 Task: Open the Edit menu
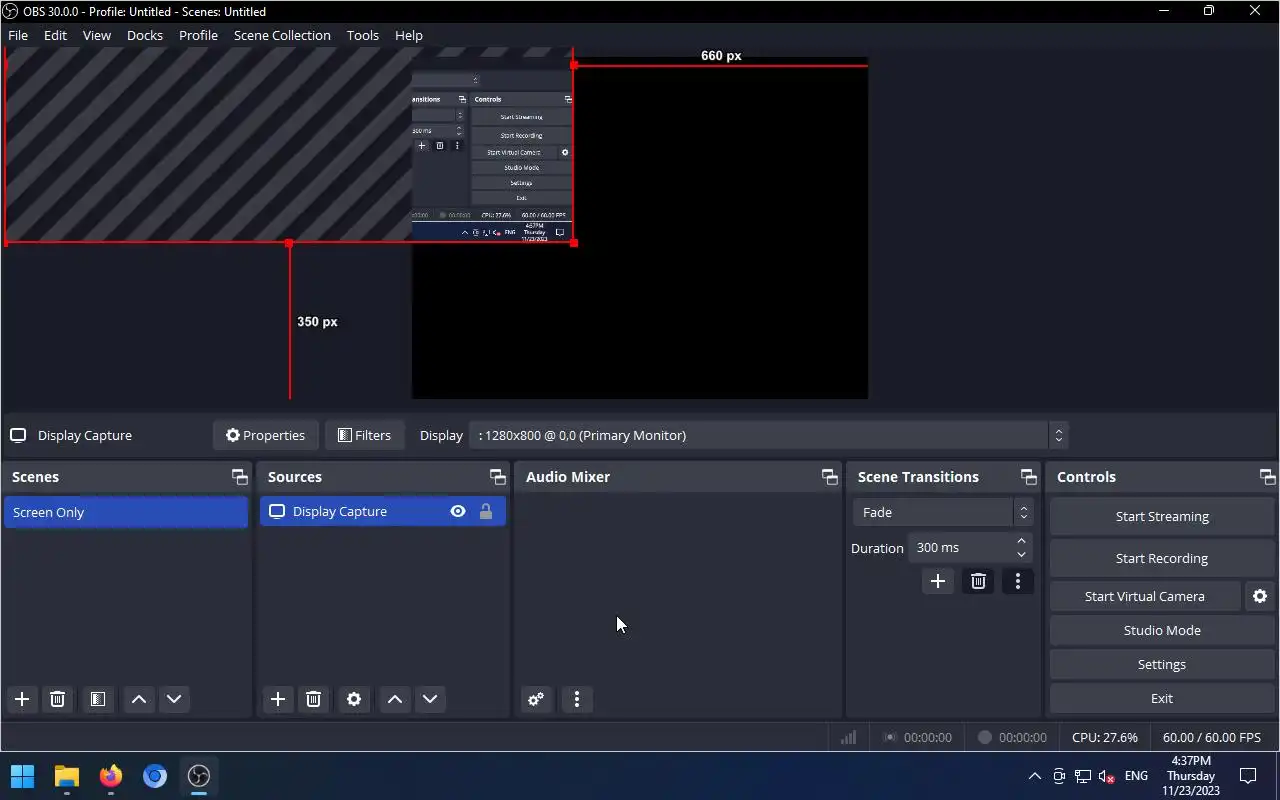(x=55, y=35)
